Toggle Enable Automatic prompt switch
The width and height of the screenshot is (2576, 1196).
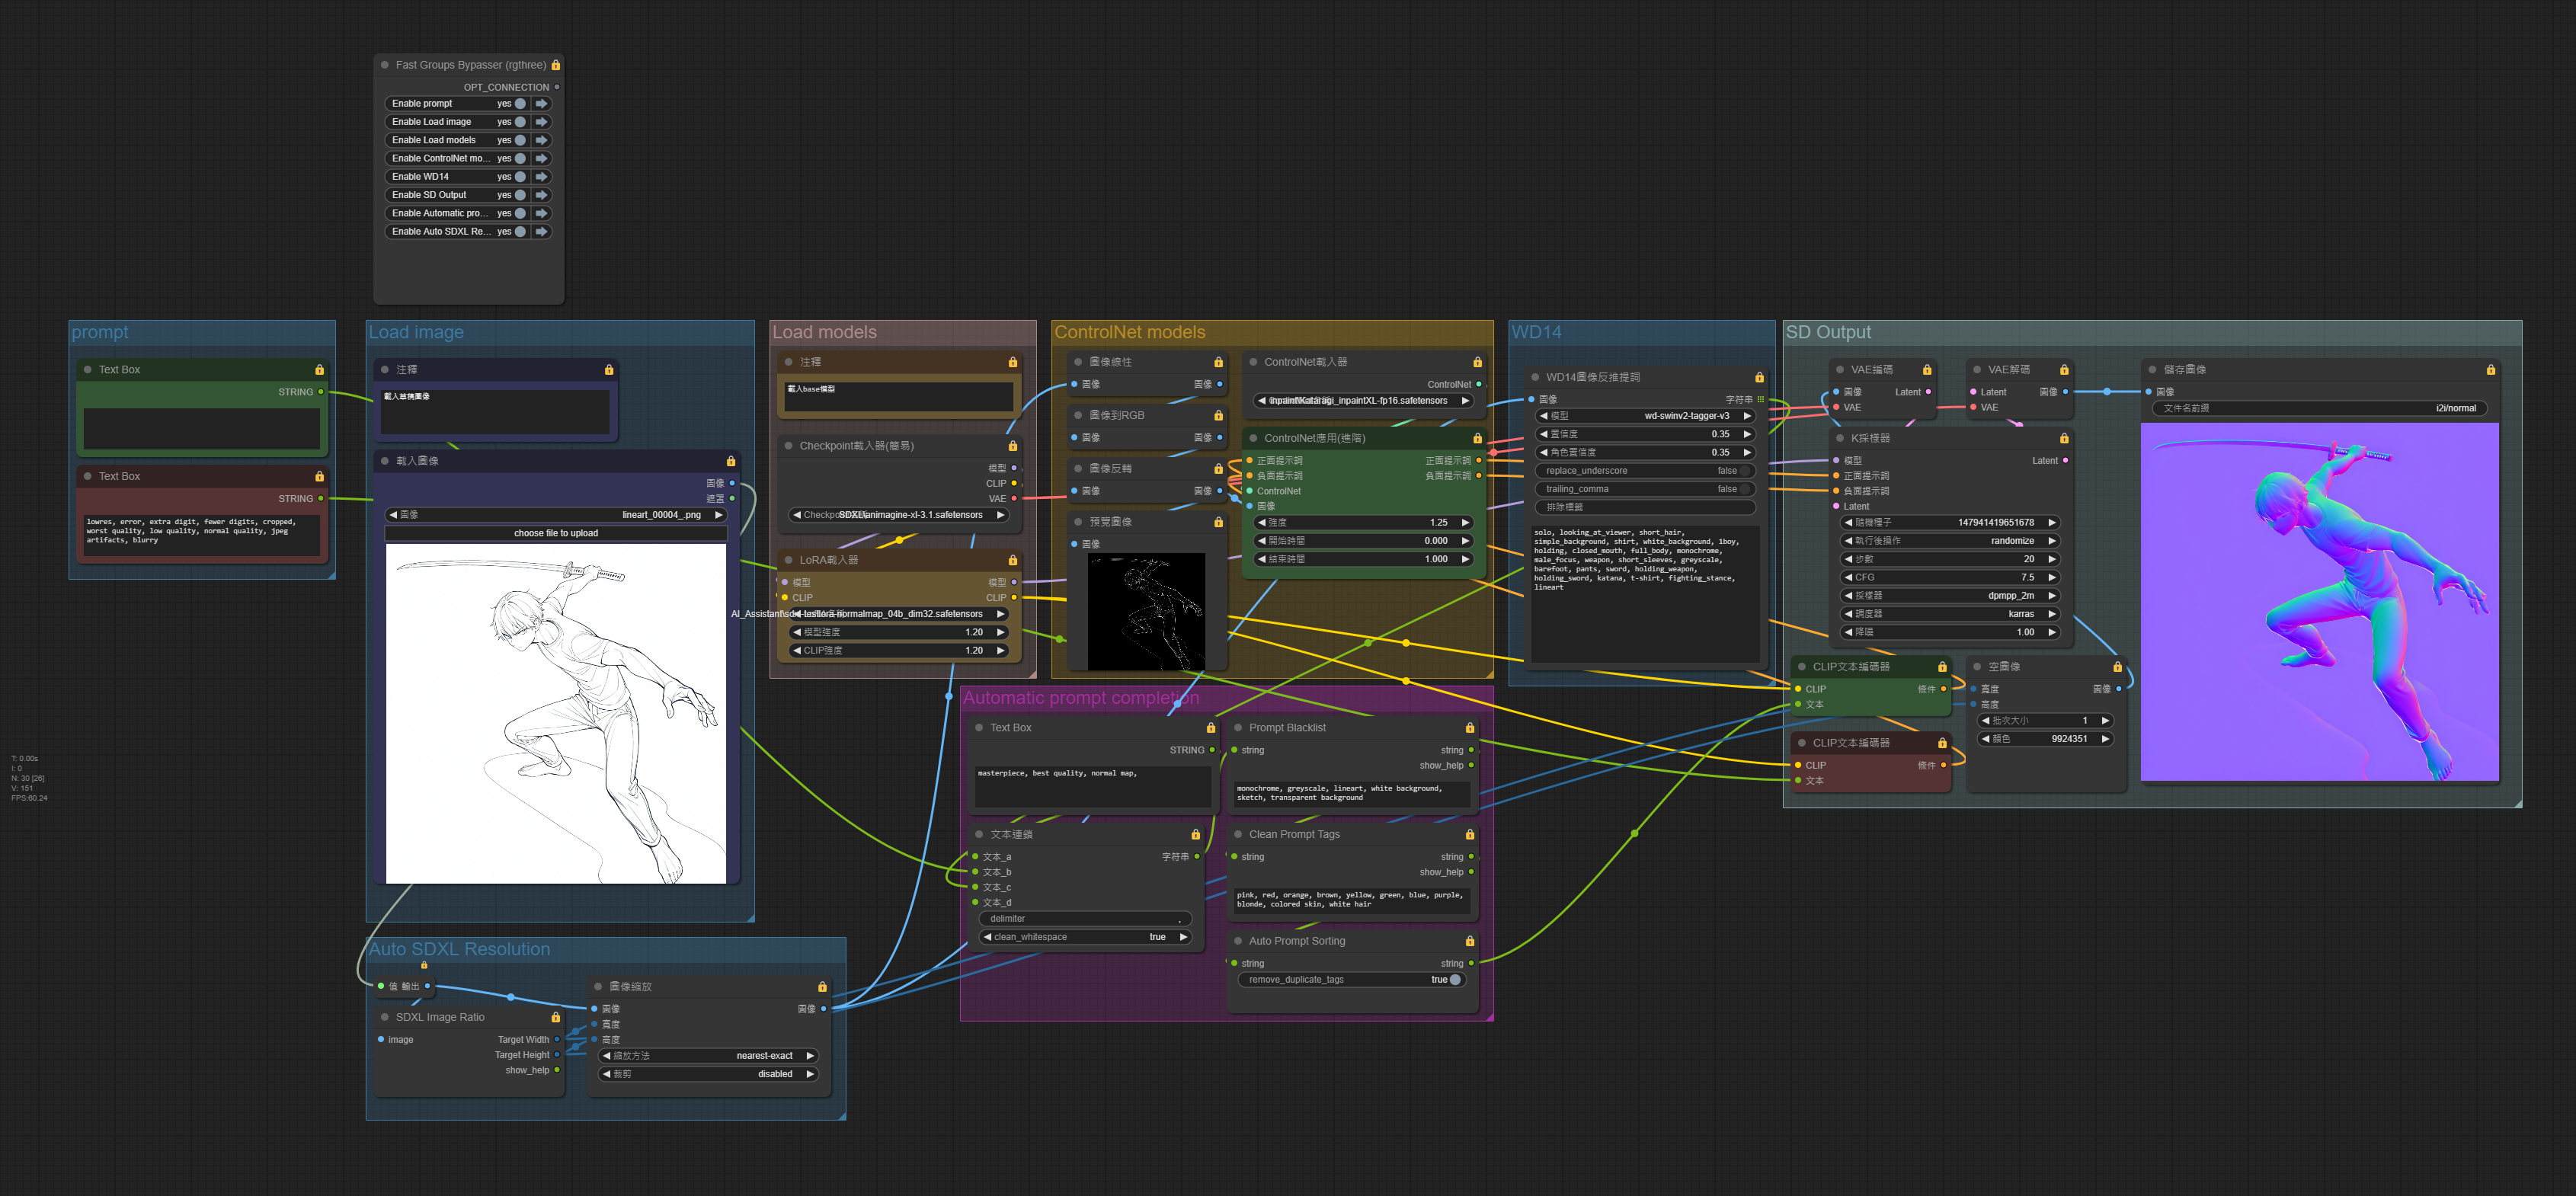[x=520, y=213]
